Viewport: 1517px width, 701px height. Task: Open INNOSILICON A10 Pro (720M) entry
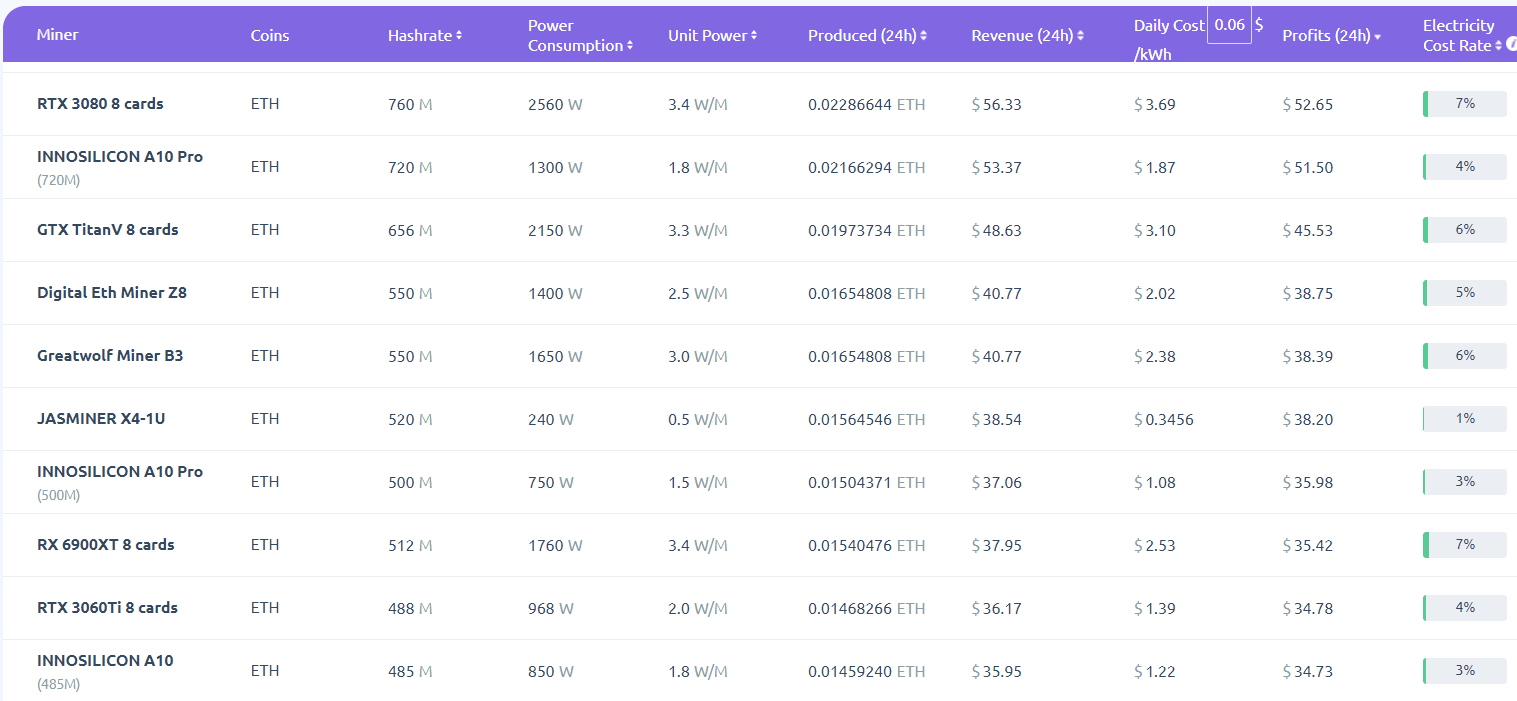pos(120,157)
